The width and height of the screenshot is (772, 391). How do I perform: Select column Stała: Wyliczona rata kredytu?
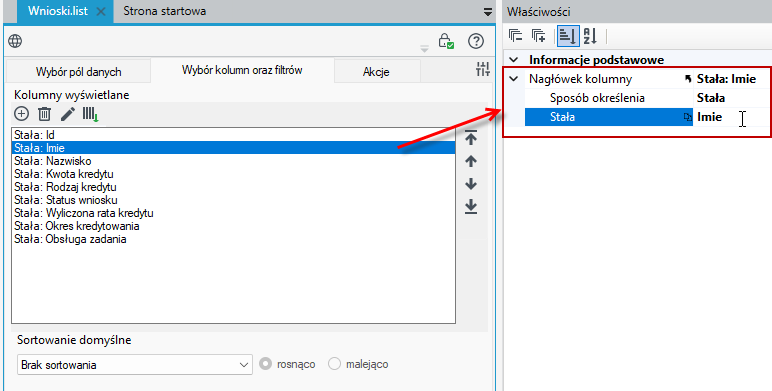(x=233, y=213)
